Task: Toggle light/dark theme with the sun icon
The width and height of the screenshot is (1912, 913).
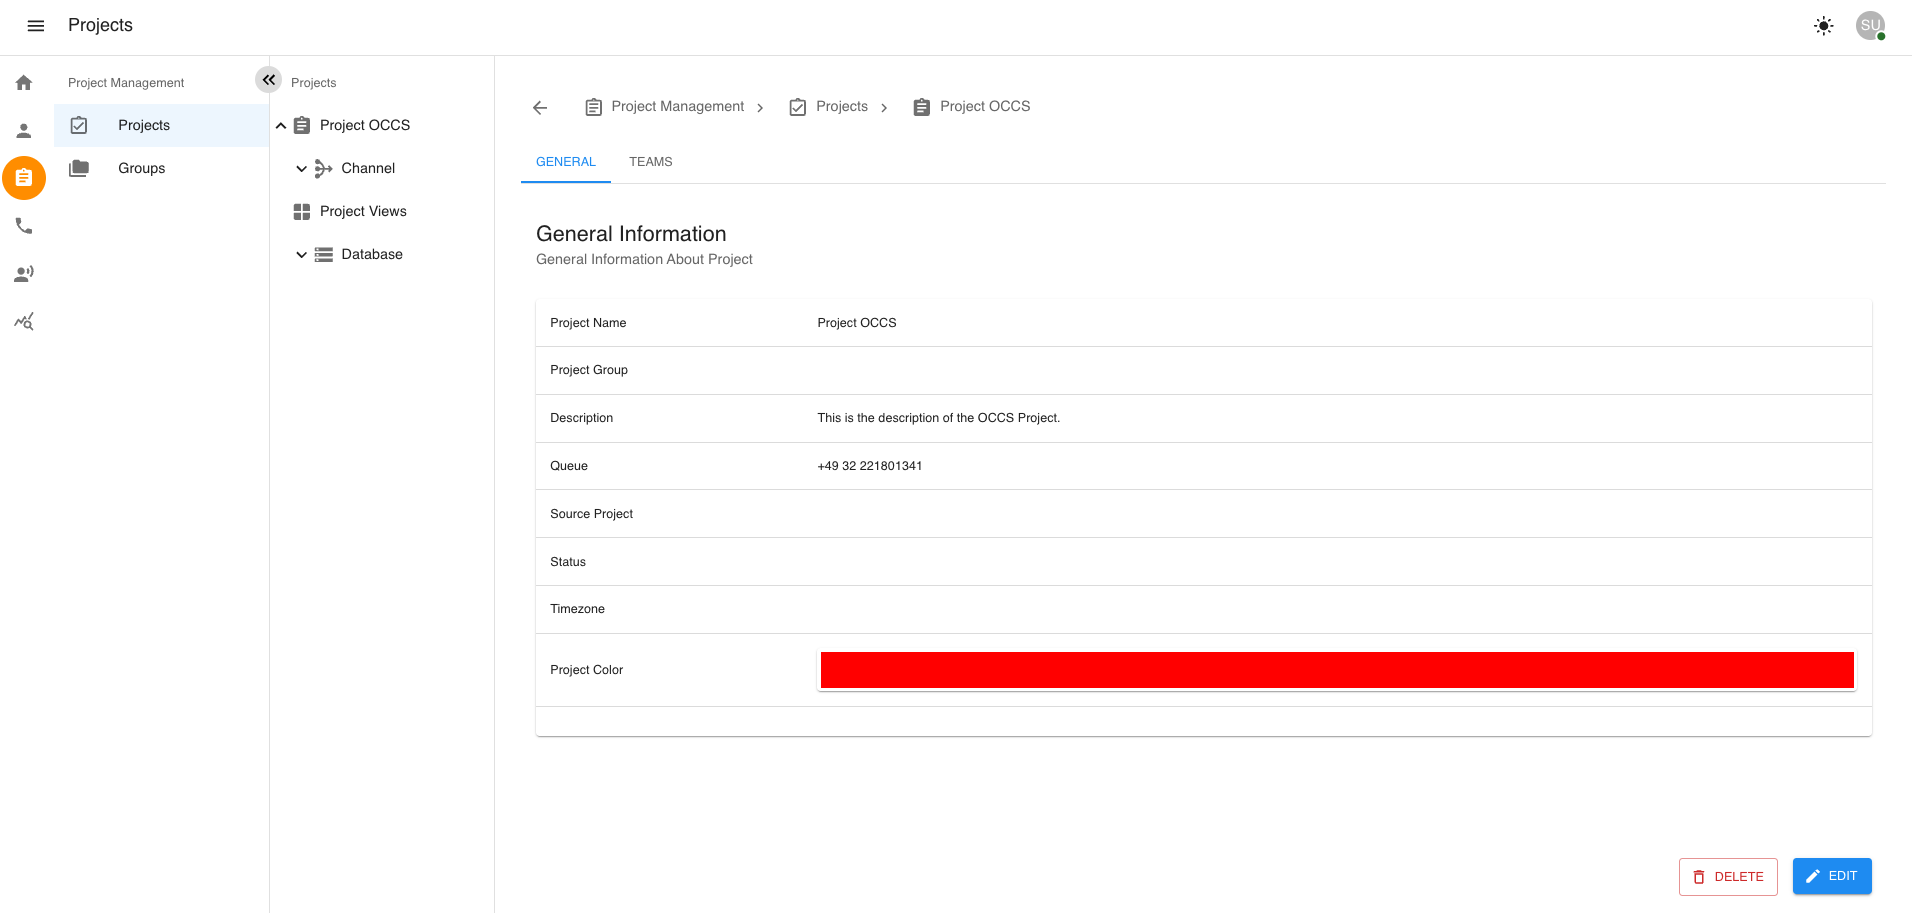Action: 1823,25
